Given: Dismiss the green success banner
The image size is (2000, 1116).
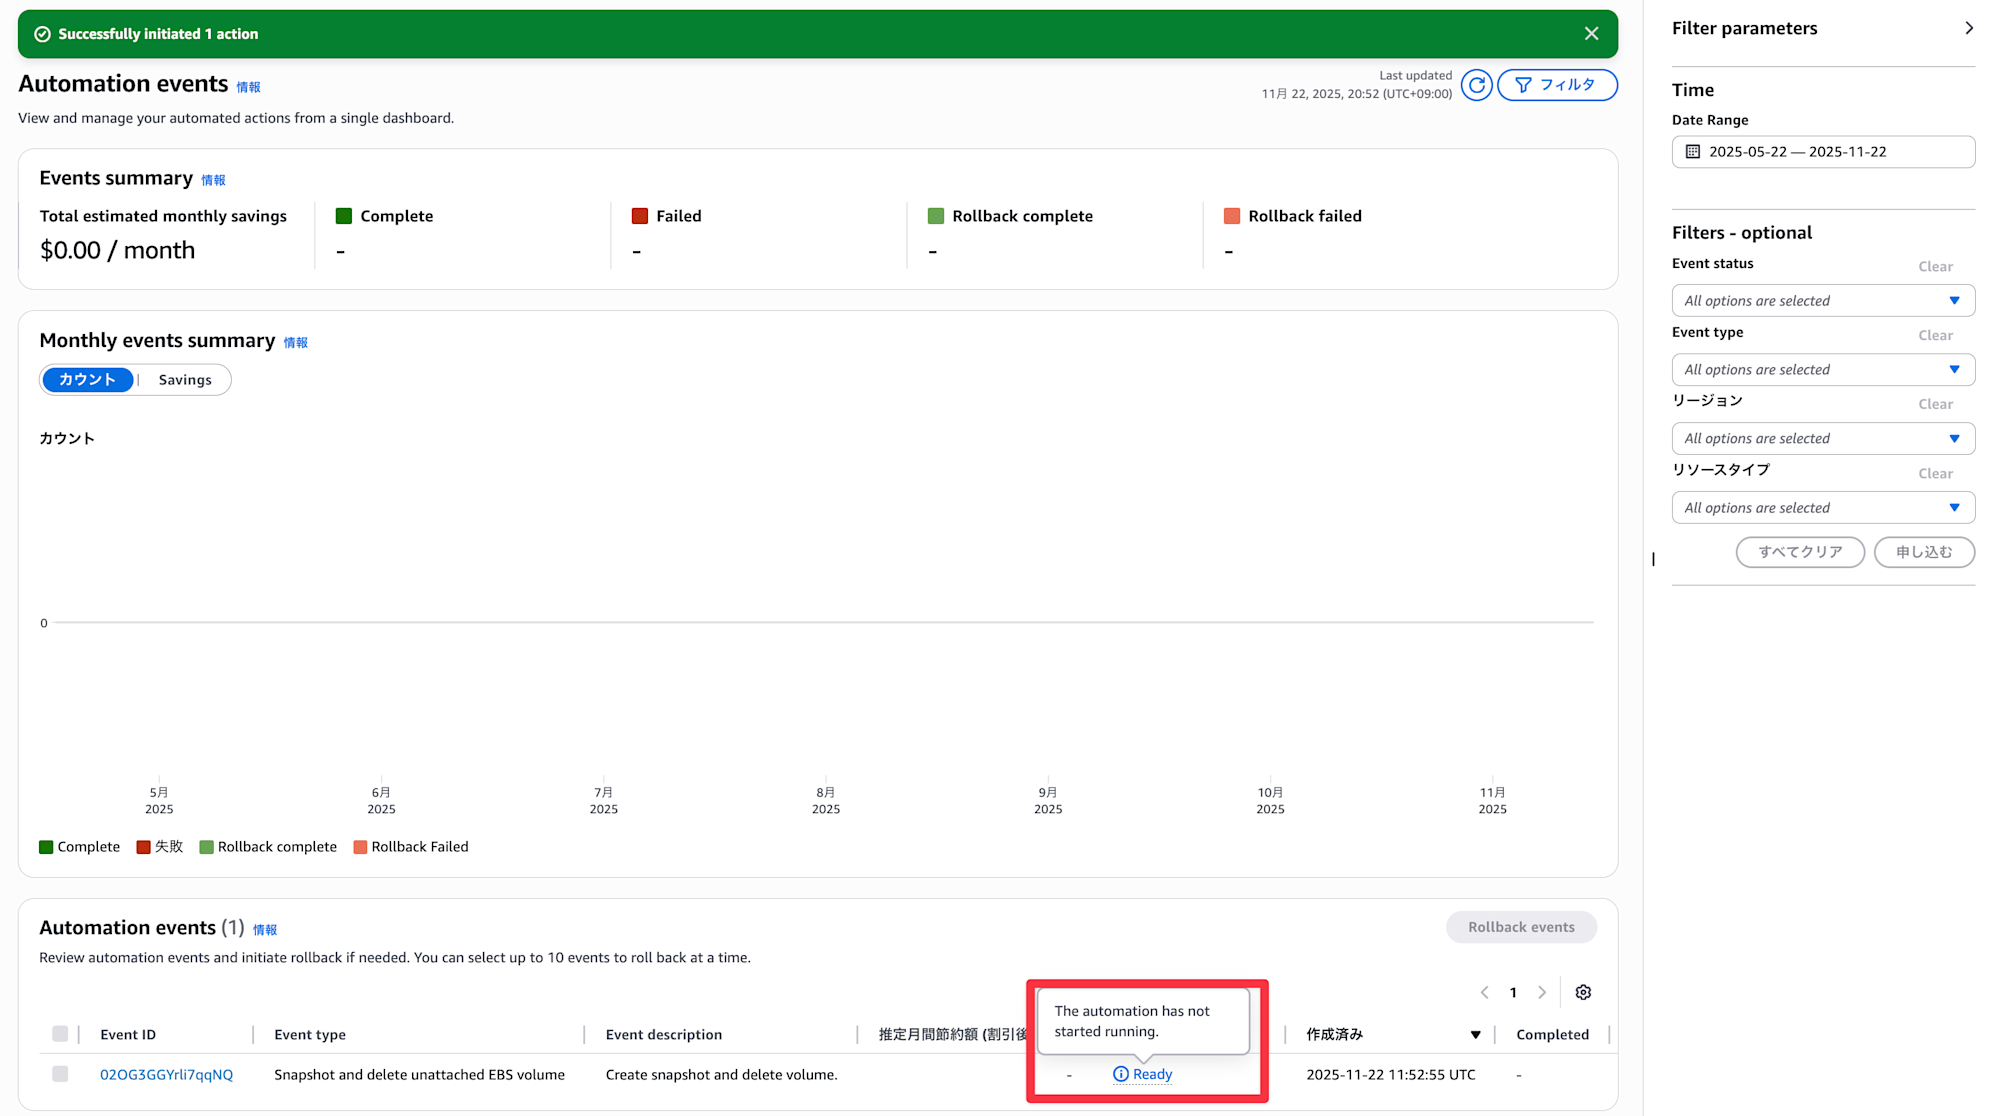Looking at the screenshot, I should point(1591,34).
